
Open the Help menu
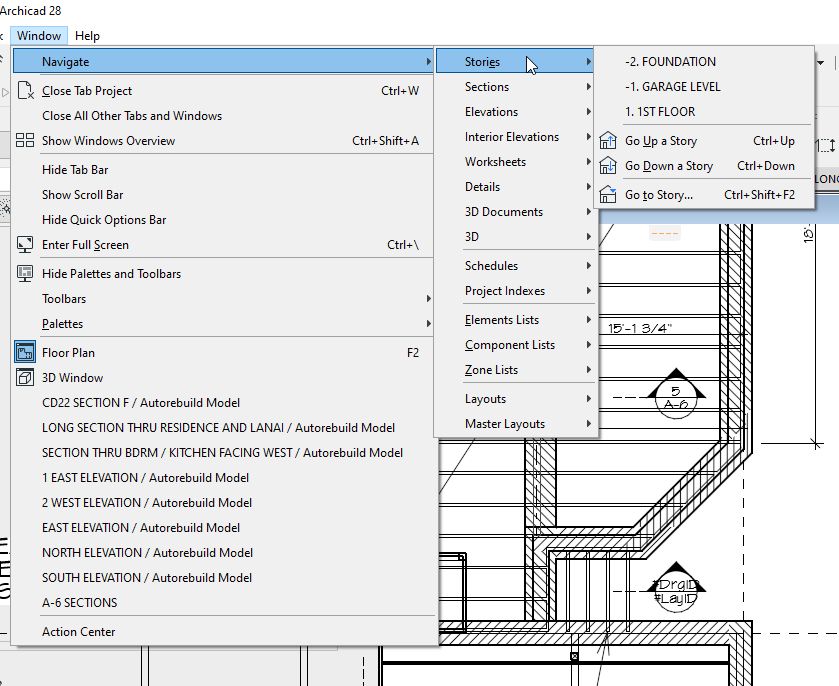[x=87, y=36]
